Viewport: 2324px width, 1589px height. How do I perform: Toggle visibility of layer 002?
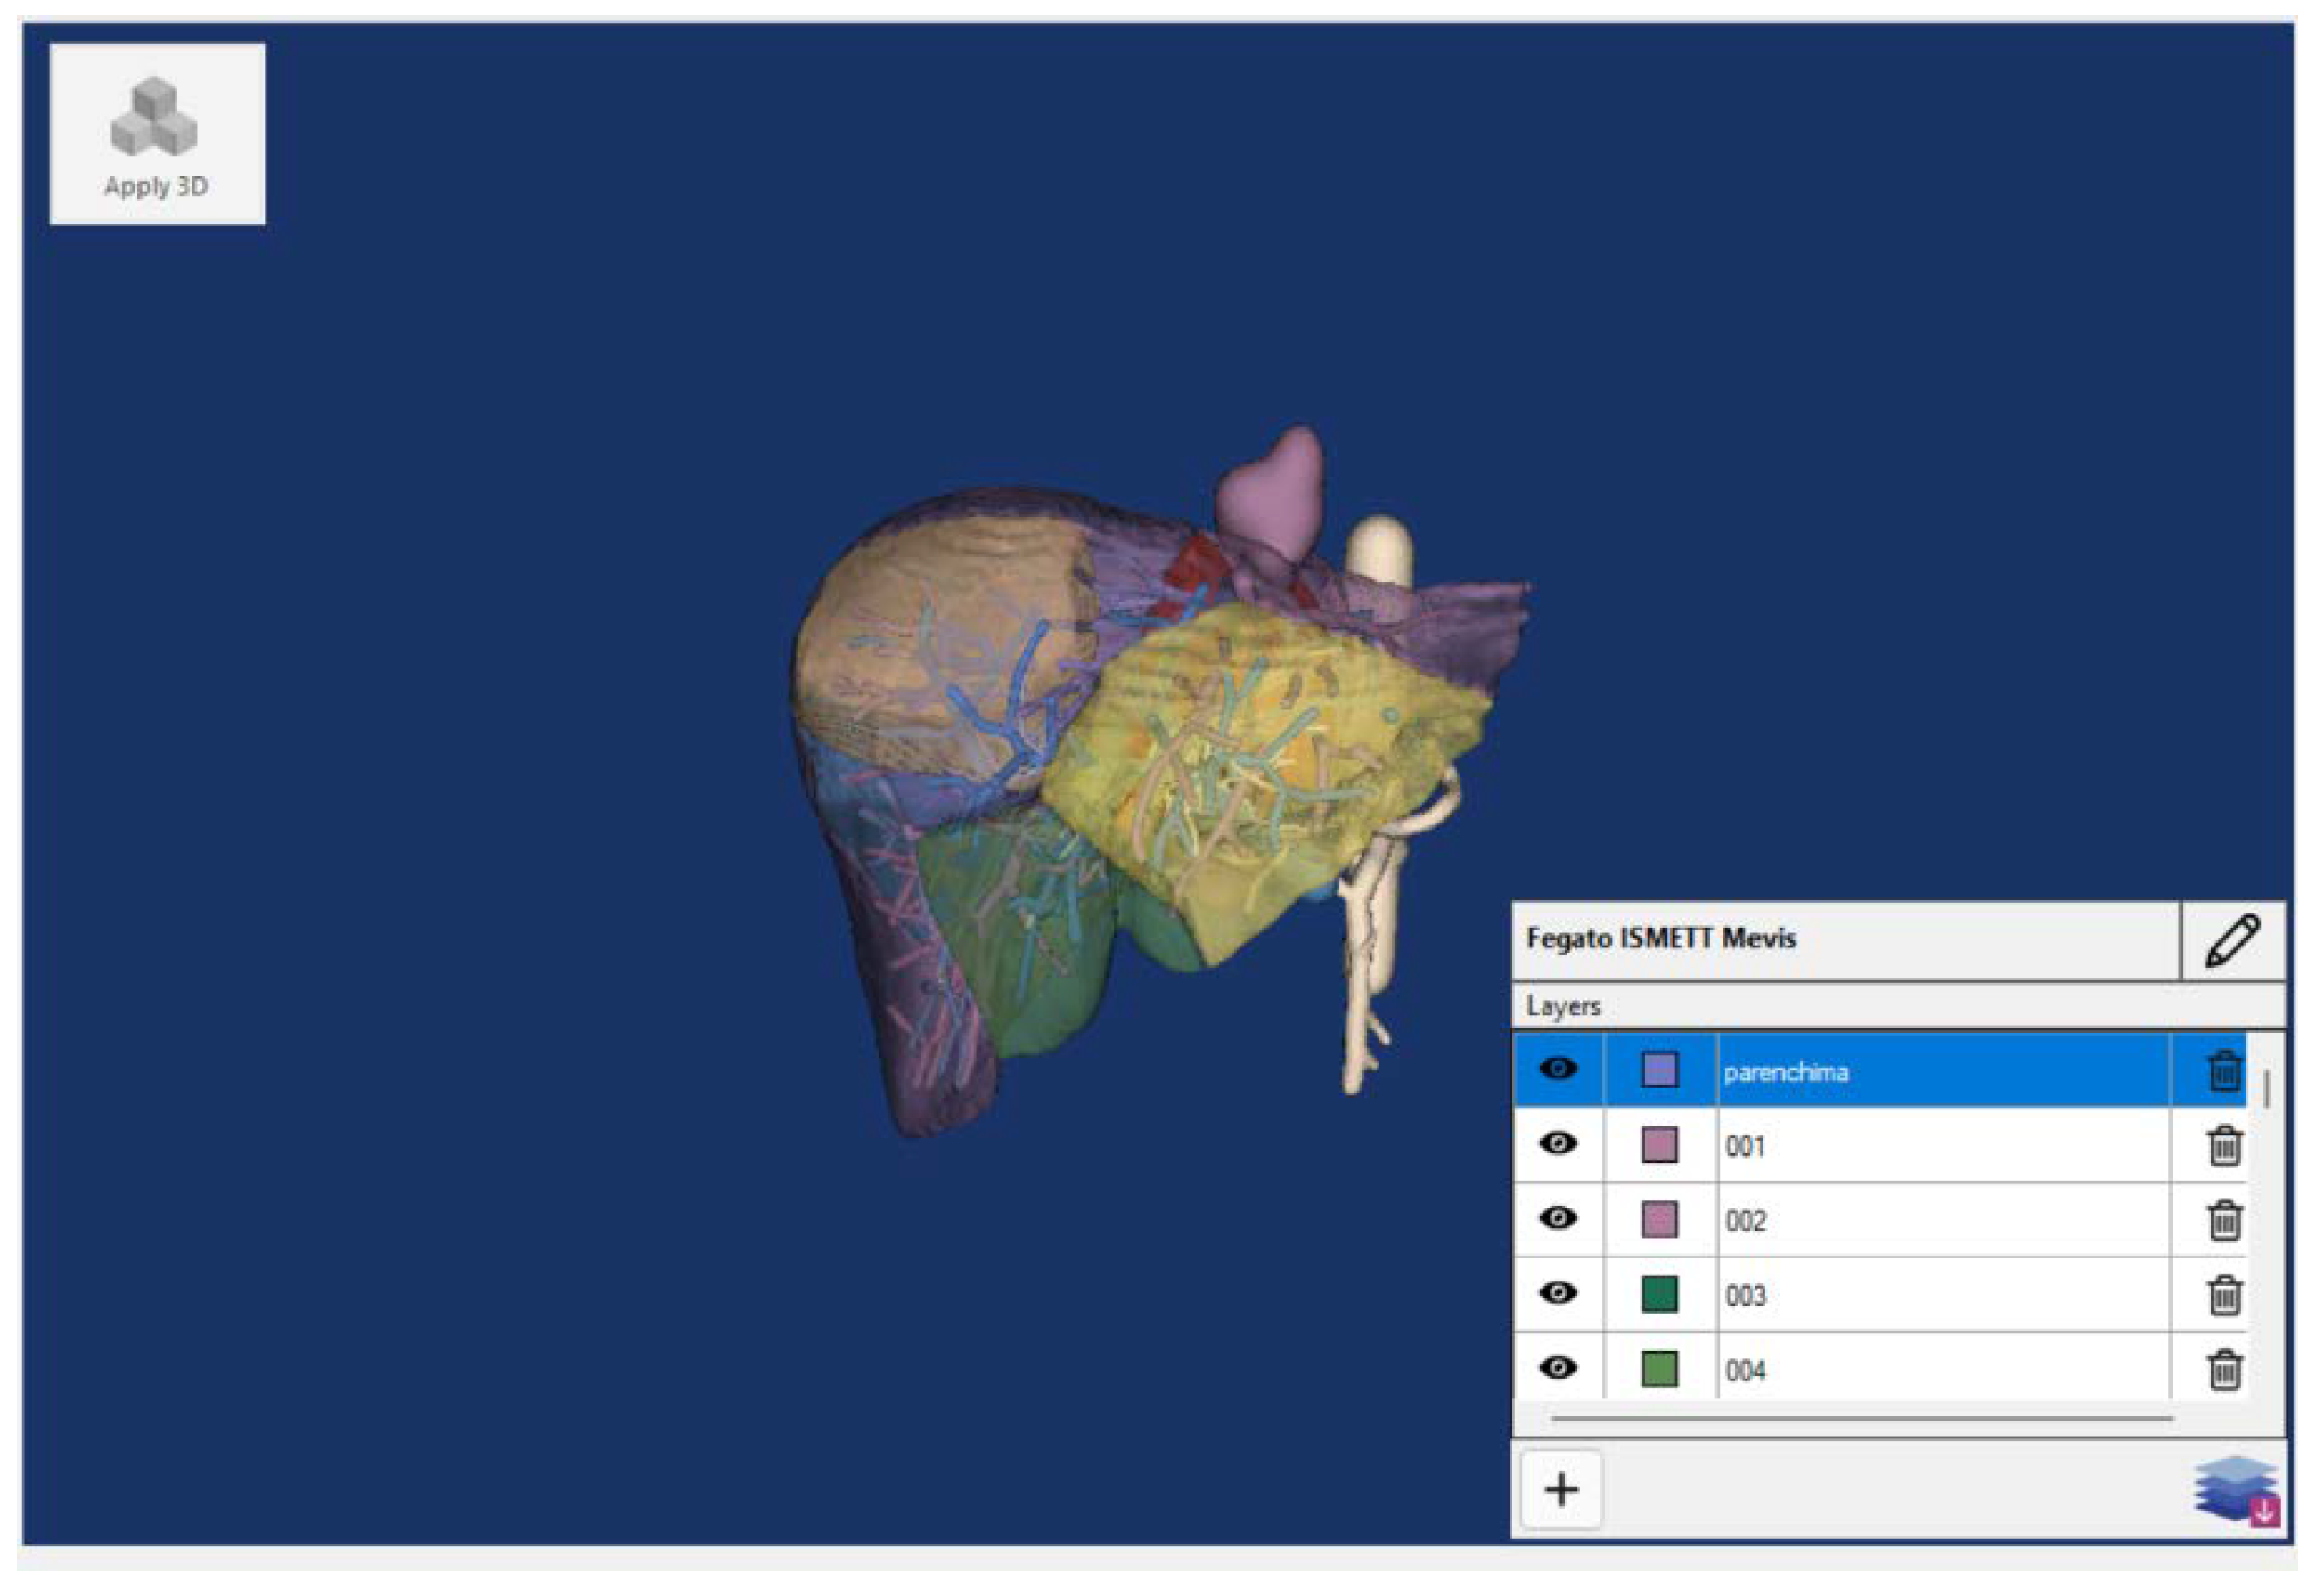[x=1558, y=1219]
